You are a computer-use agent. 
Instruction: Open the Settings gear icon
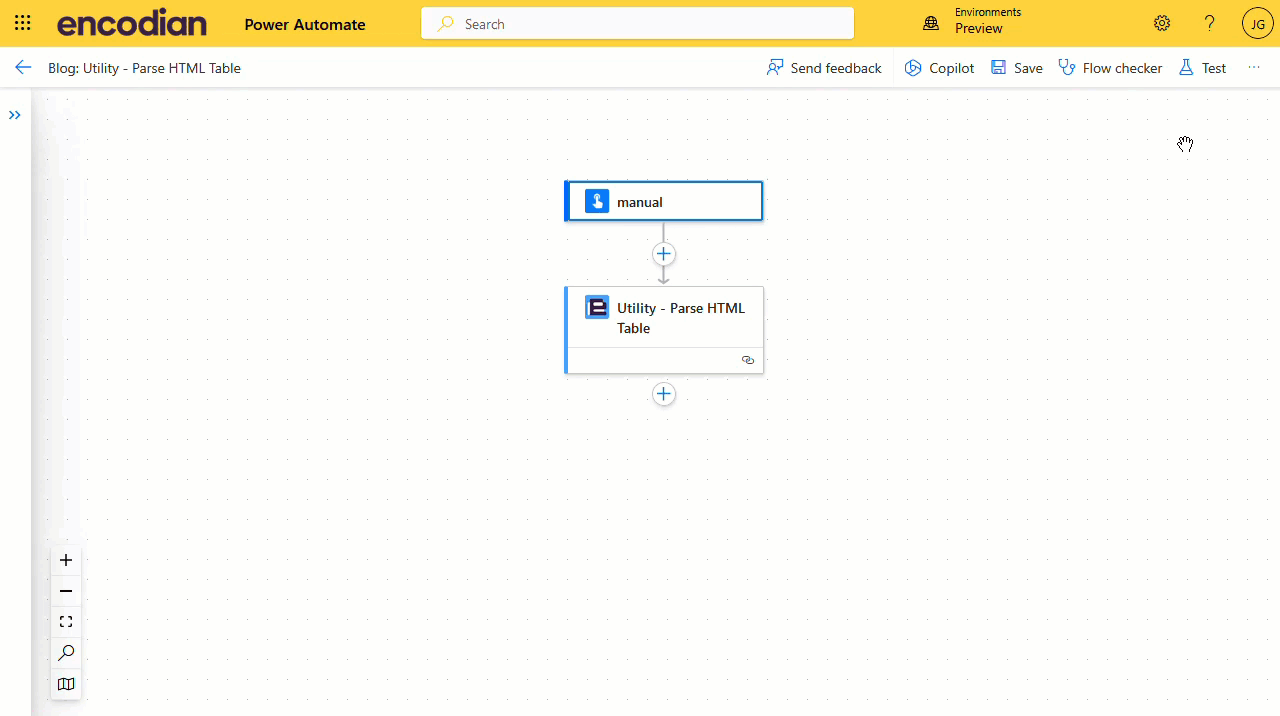tap(1162, 23)
